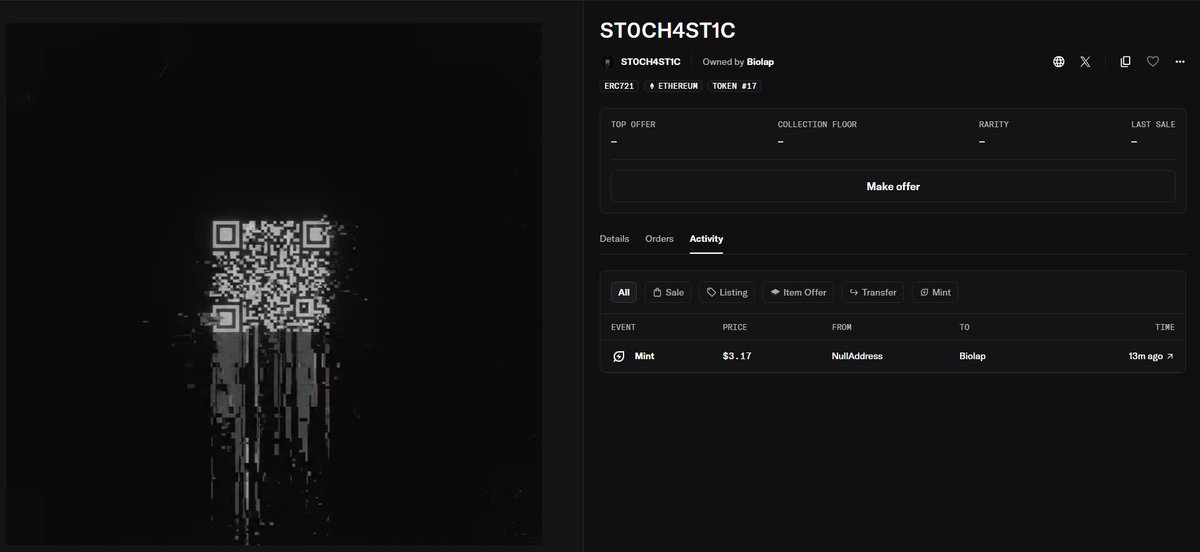This screenshot has width=1200, height=552.
Task: Open the external transaction arrow next to 13m ago
Action: click(x=1170, y=356)
